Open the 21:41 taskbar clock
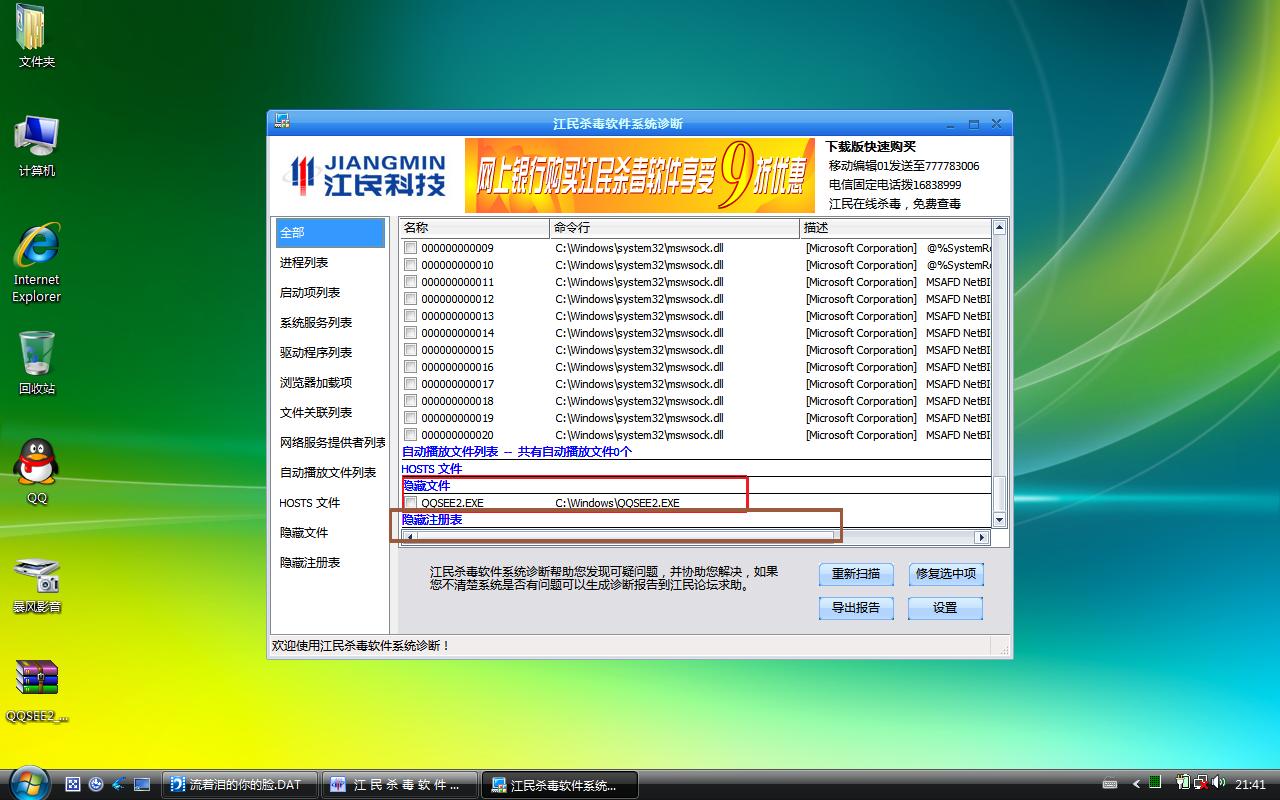 click(x=1250, y=785)
